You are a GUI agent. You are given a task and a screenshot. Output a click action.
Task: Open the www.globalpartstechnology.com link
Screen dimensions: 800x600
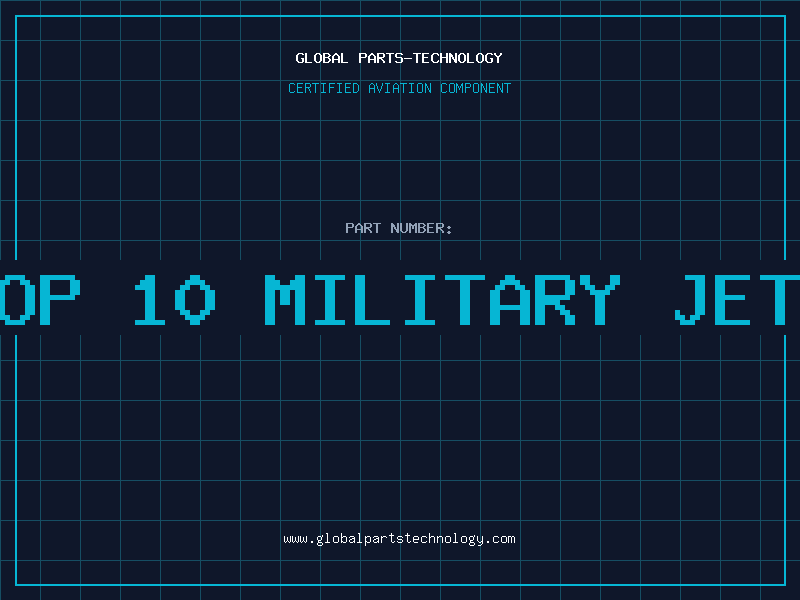399,539
